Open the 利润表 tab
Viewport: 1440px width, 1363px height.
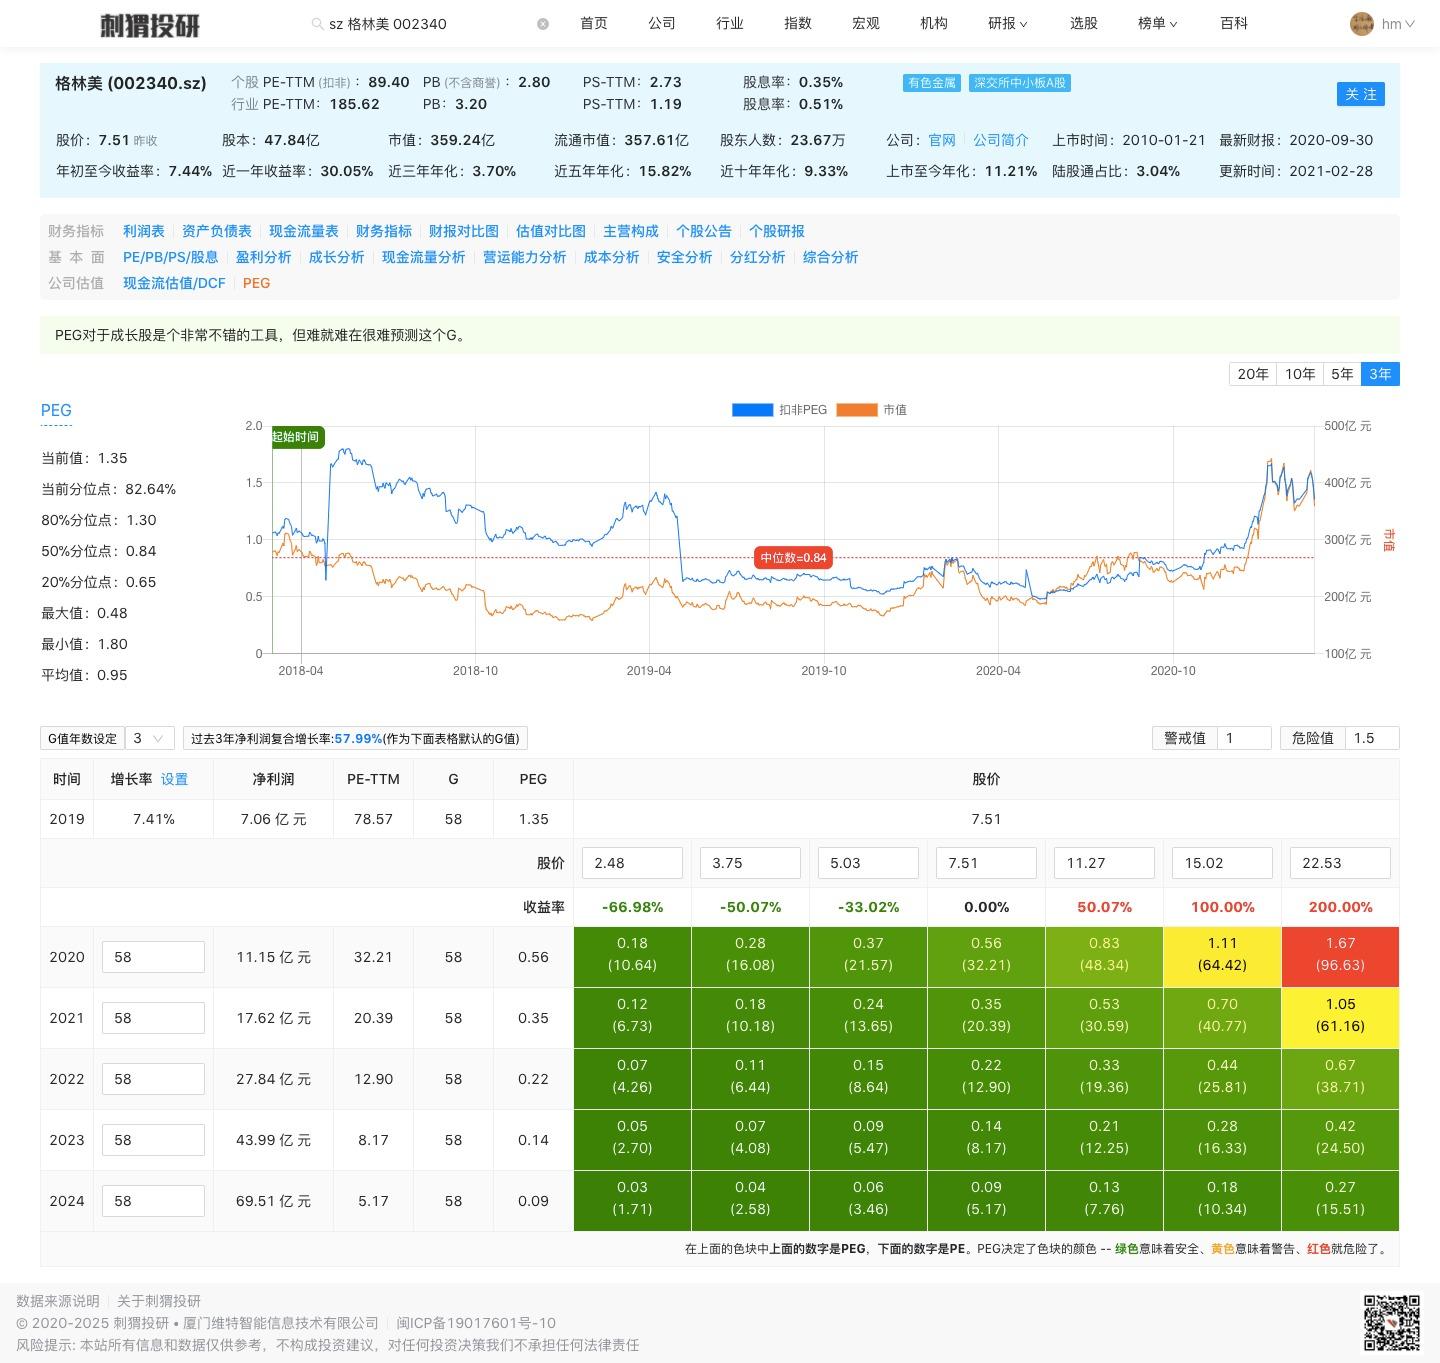click(143, 231)
